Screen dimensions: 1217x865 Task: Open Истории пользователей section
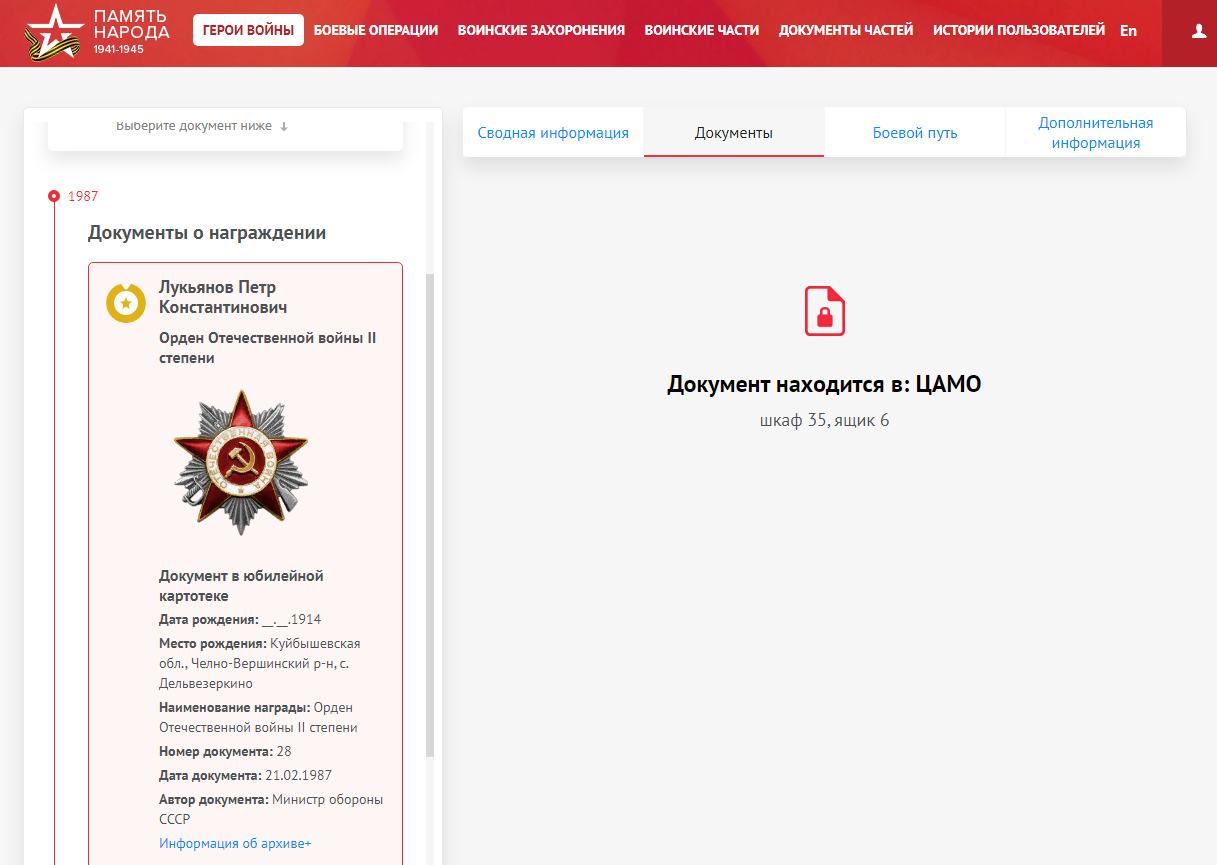click(1018, 30)
